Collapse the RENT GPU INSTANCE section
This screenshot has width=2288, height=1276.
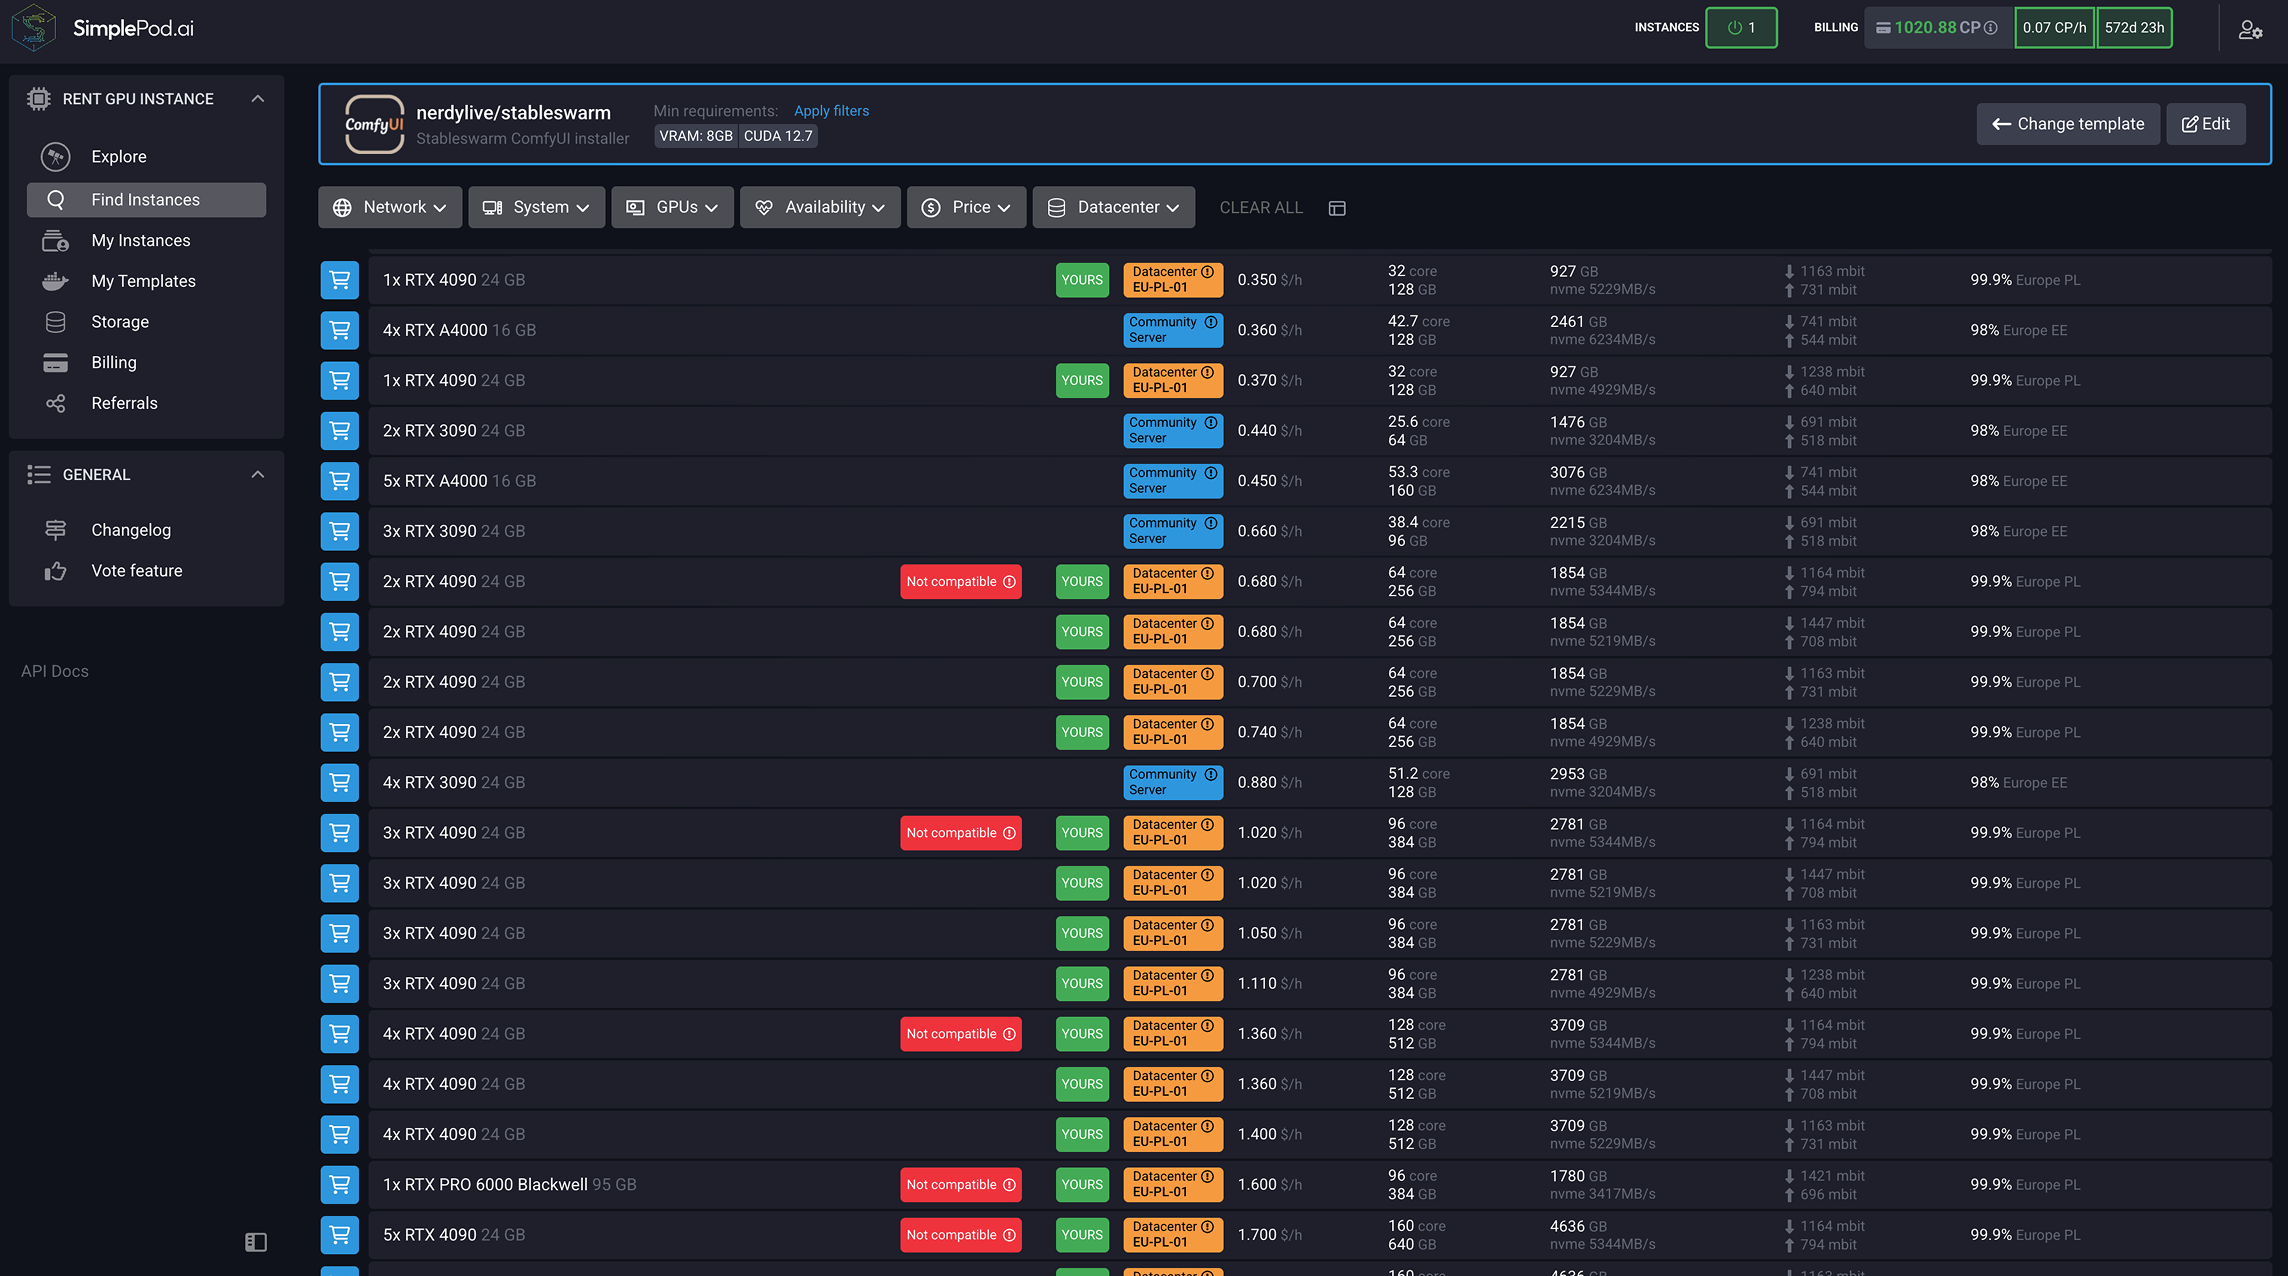point(258,99)
